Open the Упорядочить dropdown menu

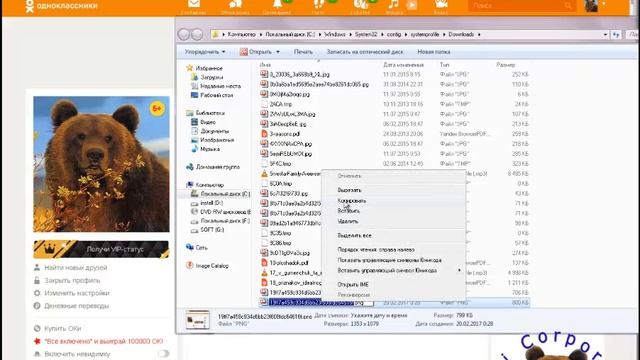205,52
